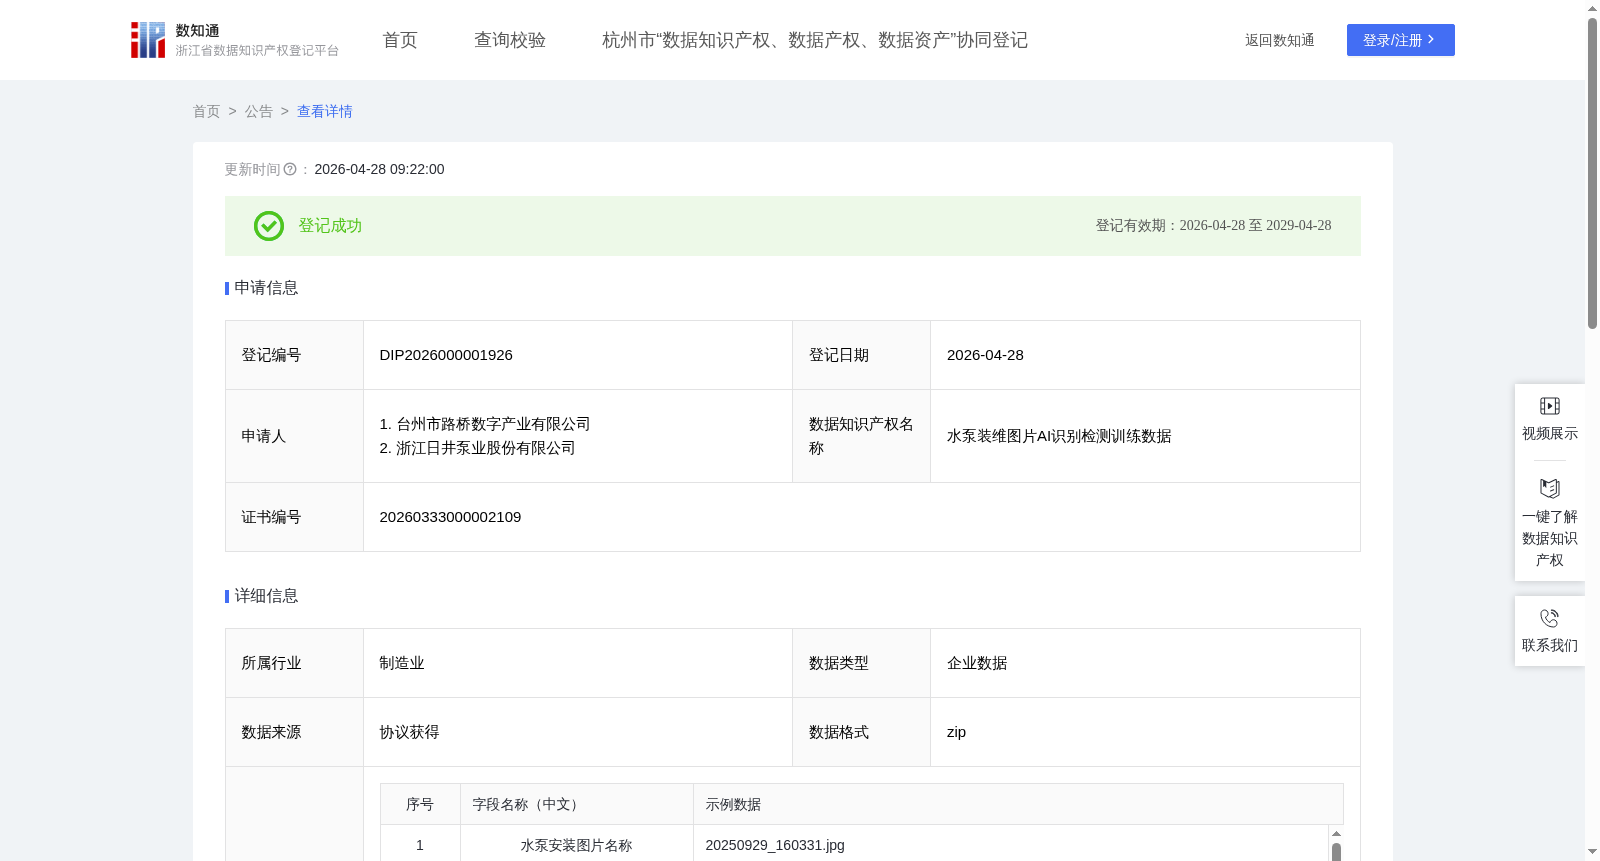Click the 序号 column header

[x=420, y=804]
